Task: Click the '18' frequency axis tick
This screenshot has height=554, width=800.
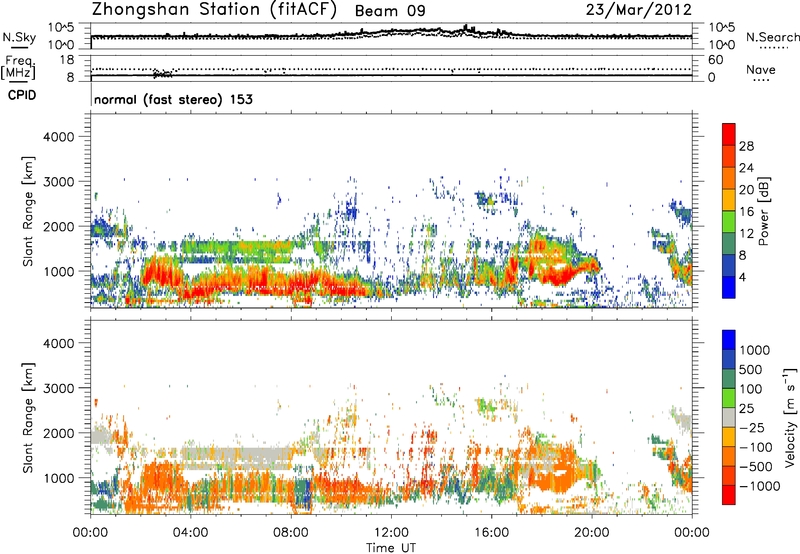Action: [67, 60]
